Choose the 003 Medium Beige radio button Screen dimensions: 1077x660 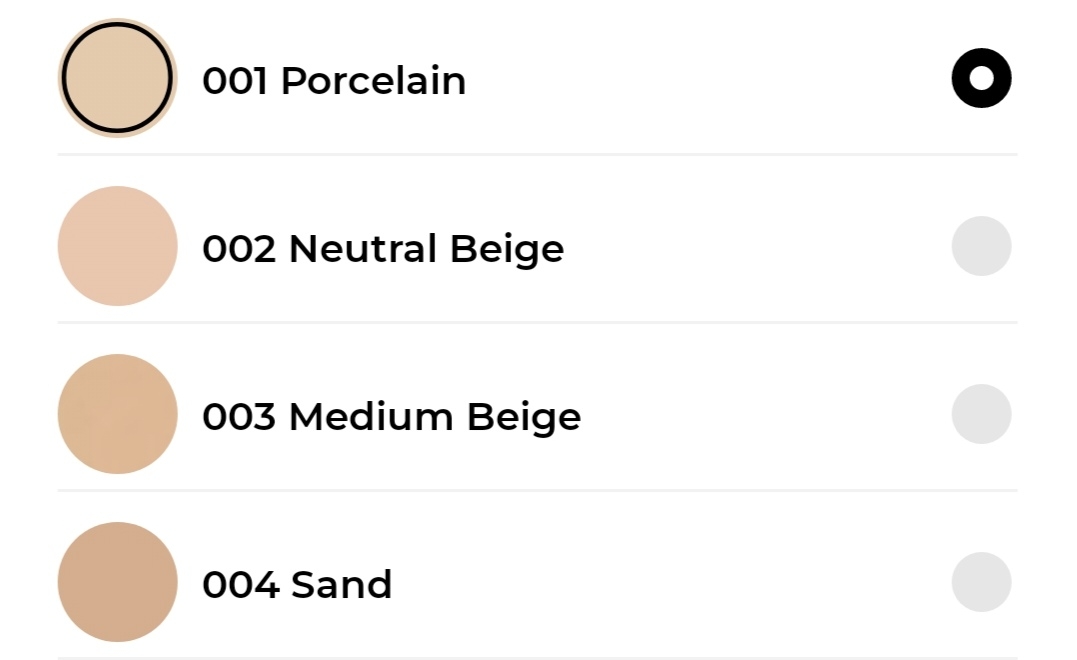981,414
